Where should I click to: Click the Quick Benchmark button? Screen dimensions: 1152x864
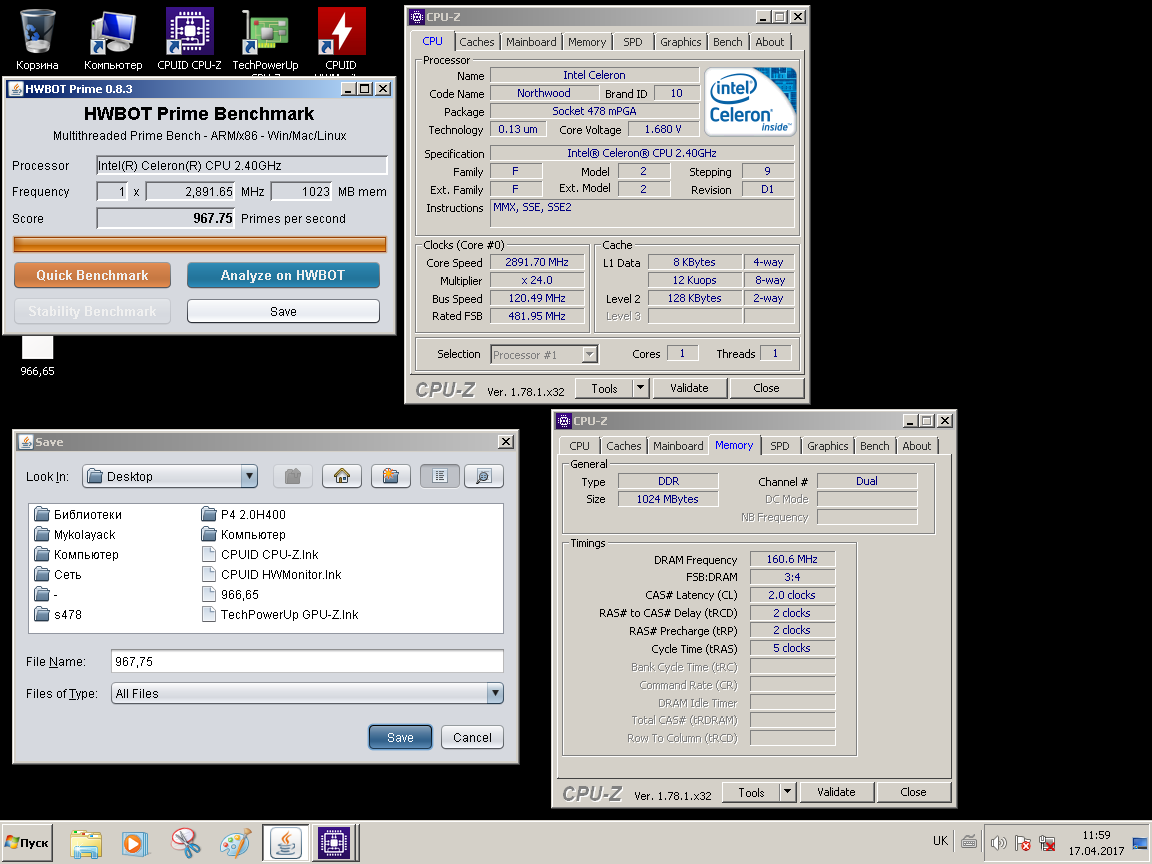coord(93,276)
